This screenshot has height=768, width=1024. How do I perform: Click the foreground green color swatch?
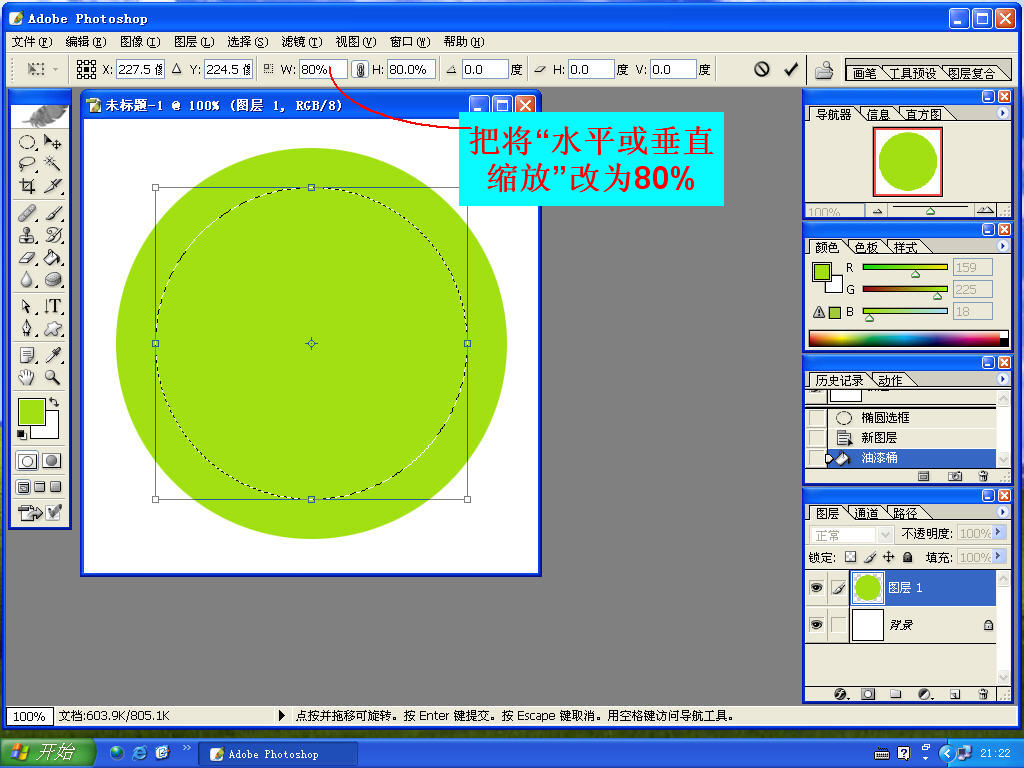click(x=31, y=411)
